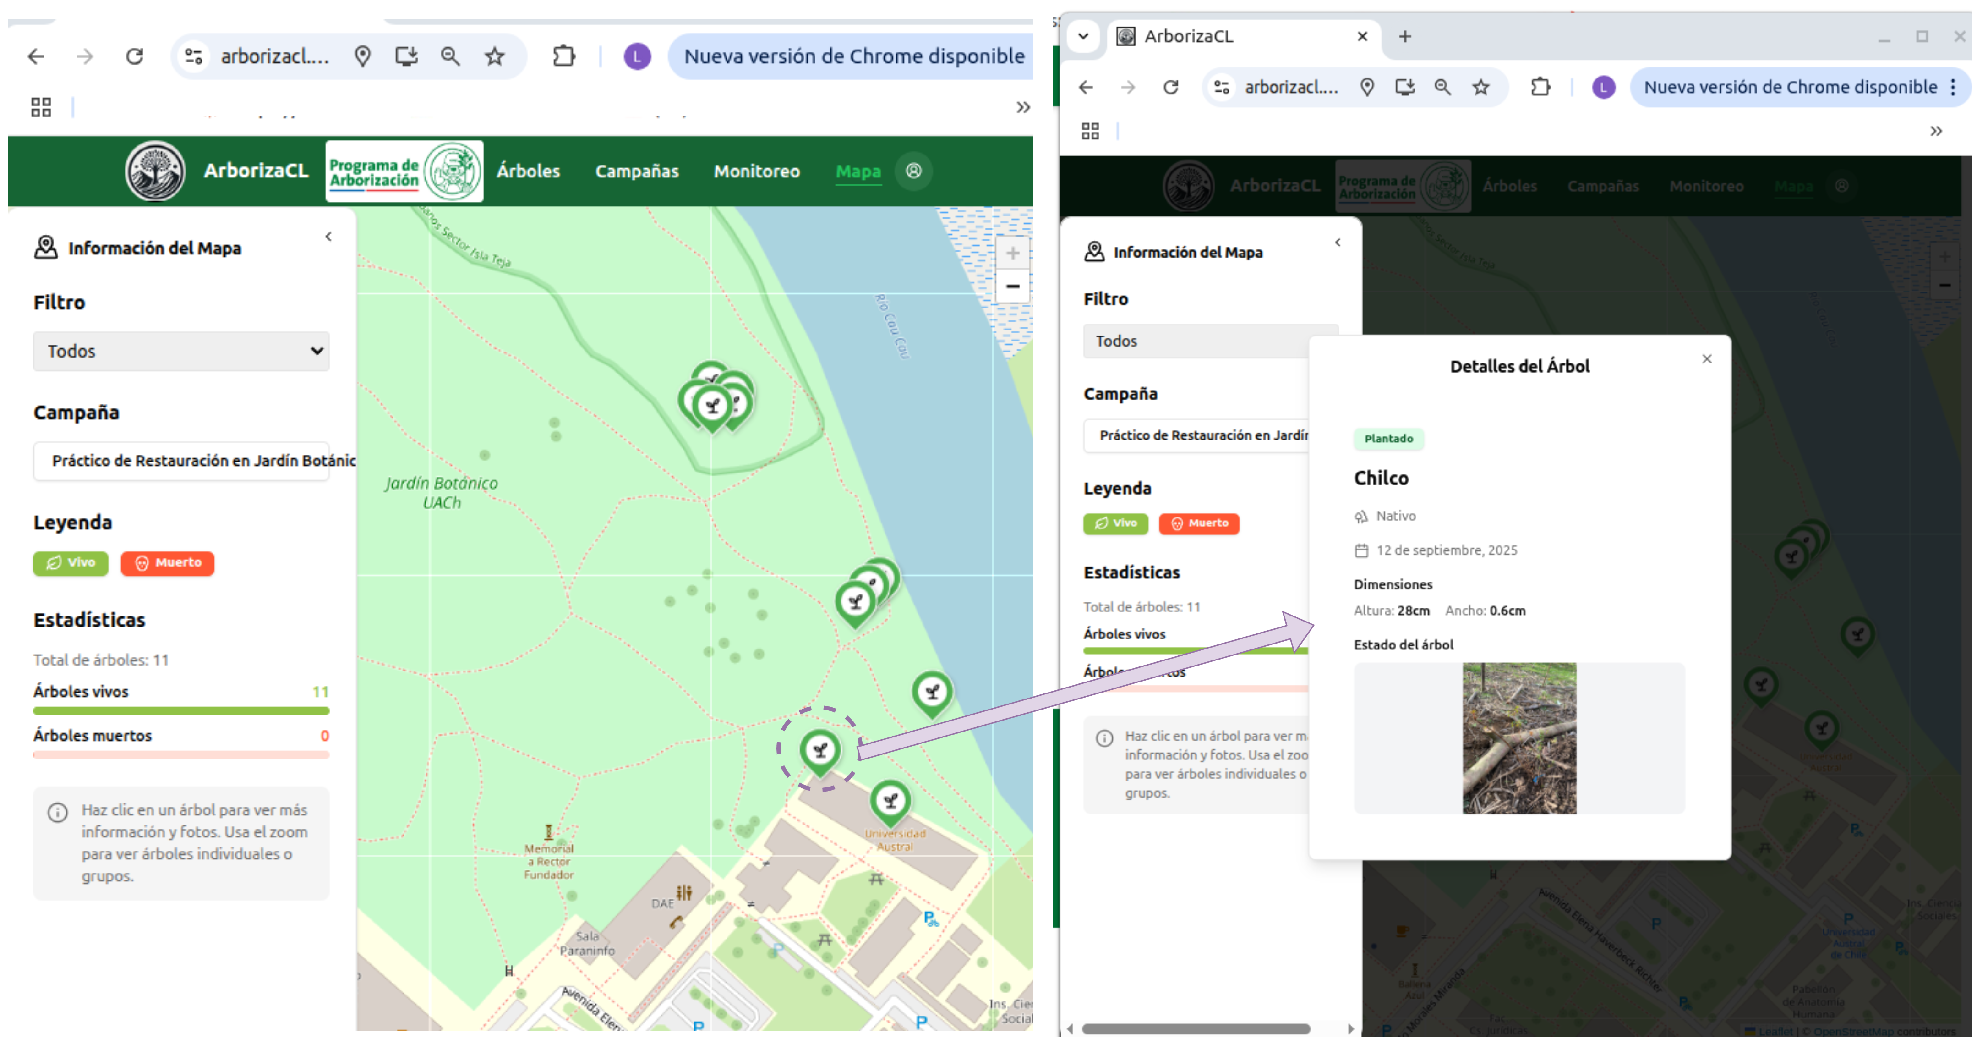Go to the Árboles menu item
The height and width of the screenshot is (1046, 1984).
click(x=528, y=171)
